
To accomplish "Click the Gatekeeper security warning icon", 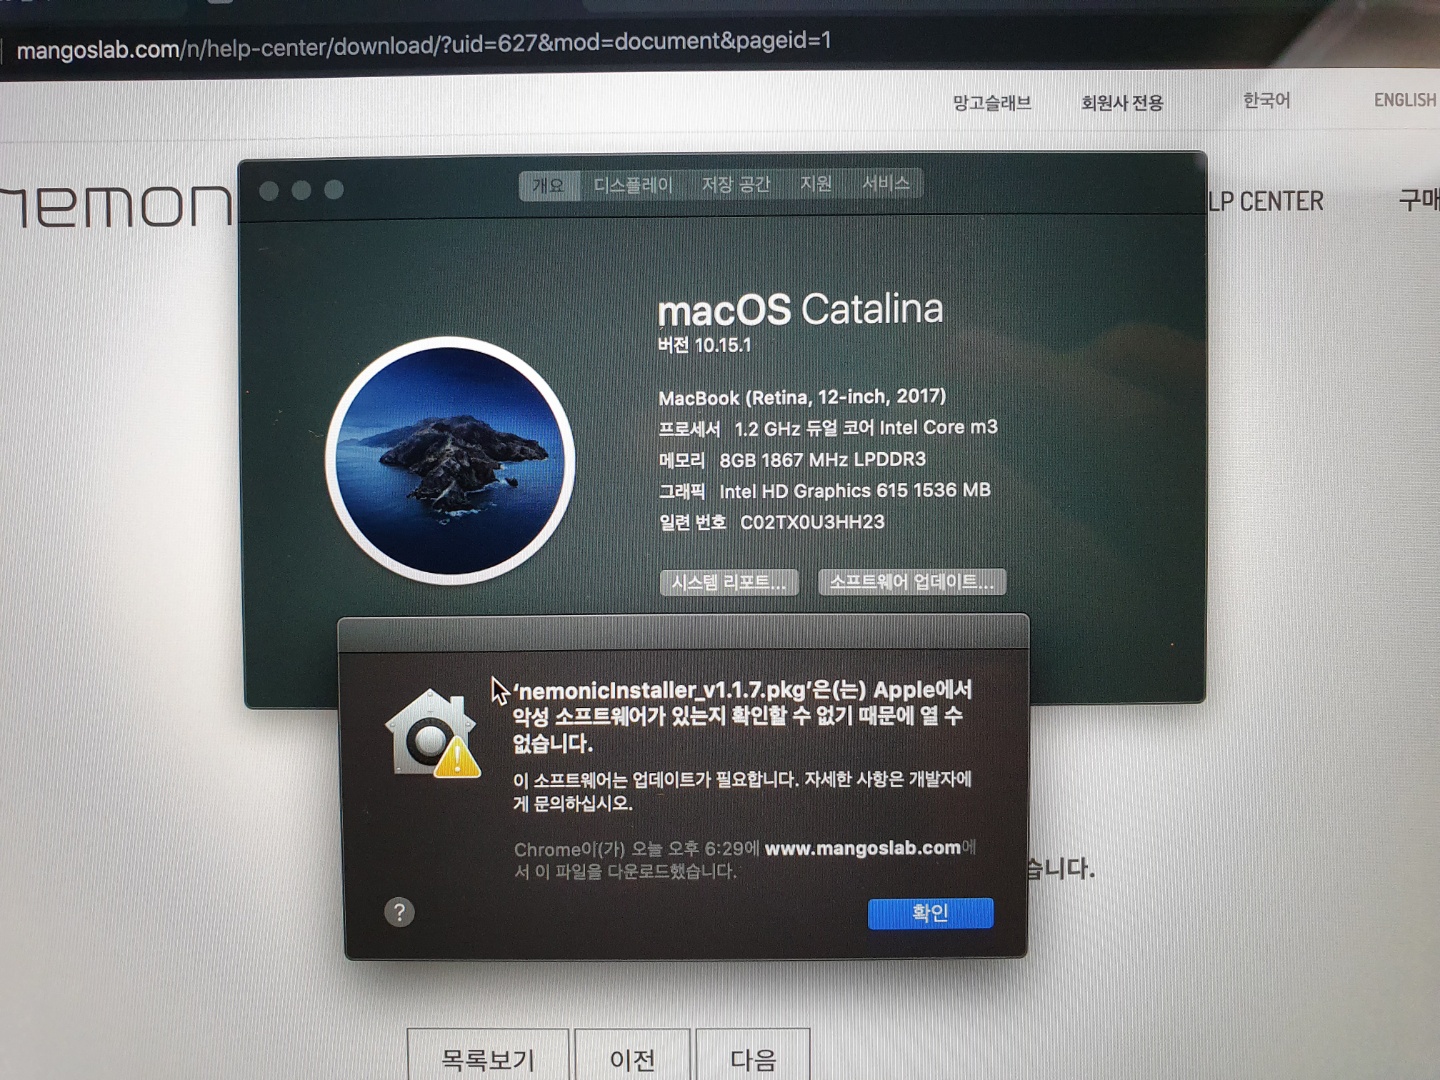I will point(433,733).
